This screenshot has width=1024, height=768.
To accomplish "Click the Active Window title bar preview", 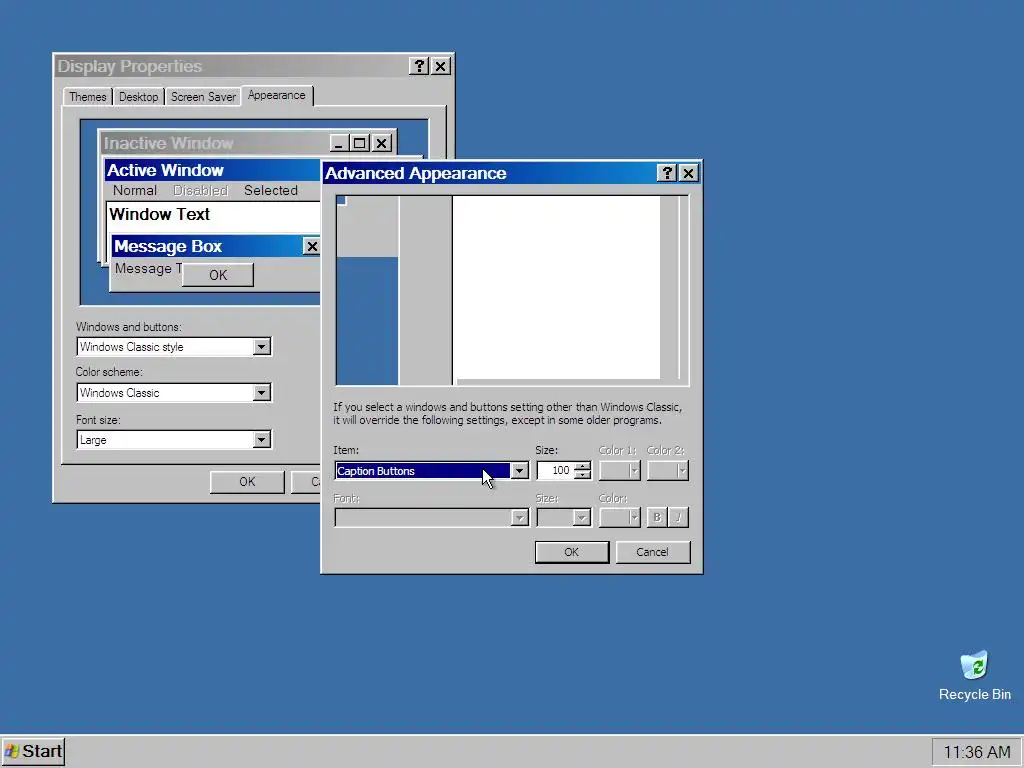I will [x=213, y=170].
